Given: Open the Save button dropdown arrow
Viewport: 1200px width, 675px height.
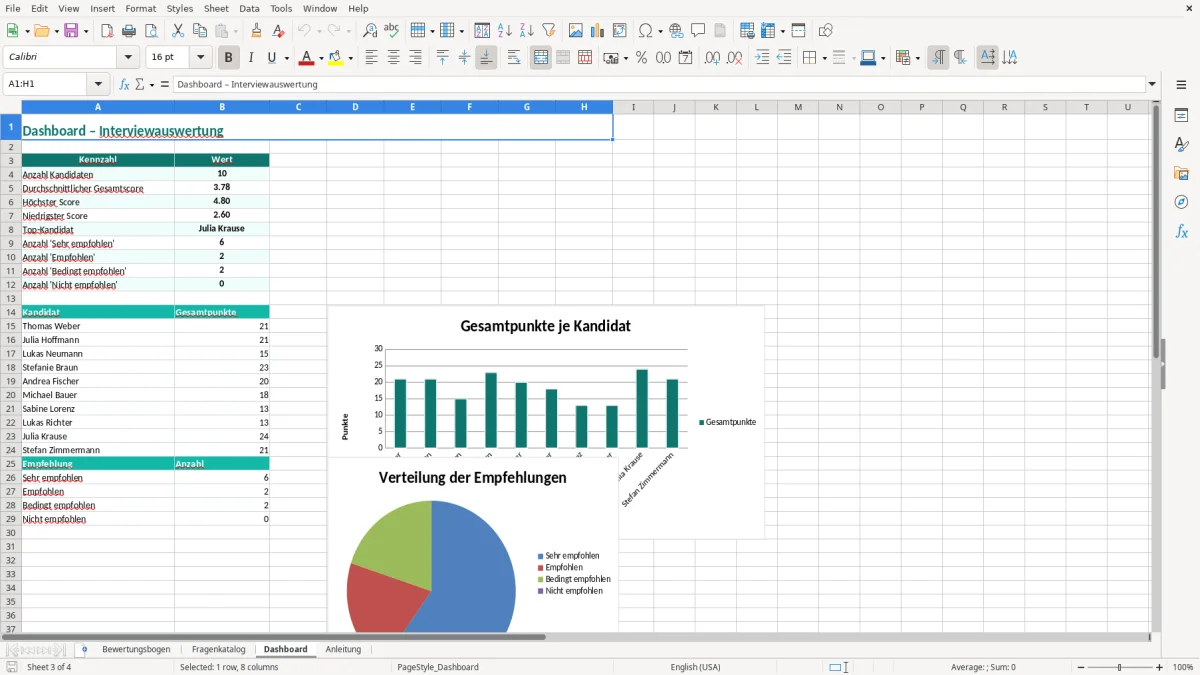Looking at the screenshot, I should (86, 31).
